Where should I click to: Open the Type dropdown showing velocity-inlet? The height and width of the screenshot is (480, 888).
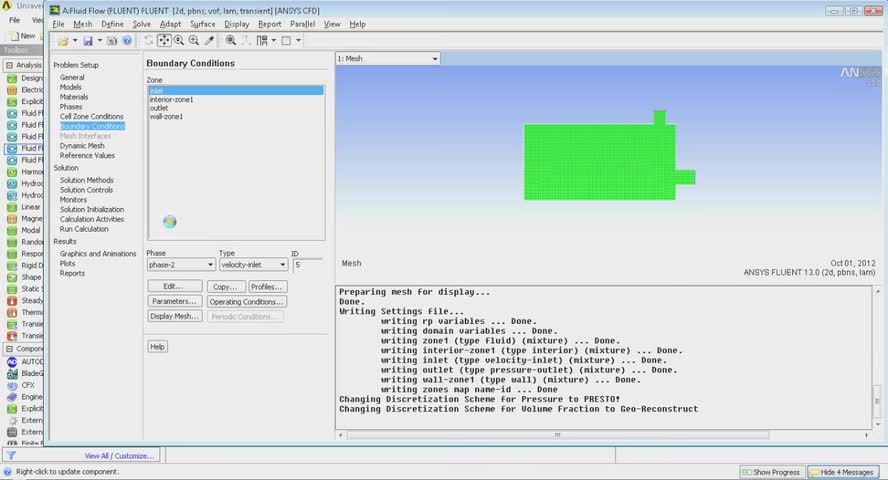click(253, 265)
